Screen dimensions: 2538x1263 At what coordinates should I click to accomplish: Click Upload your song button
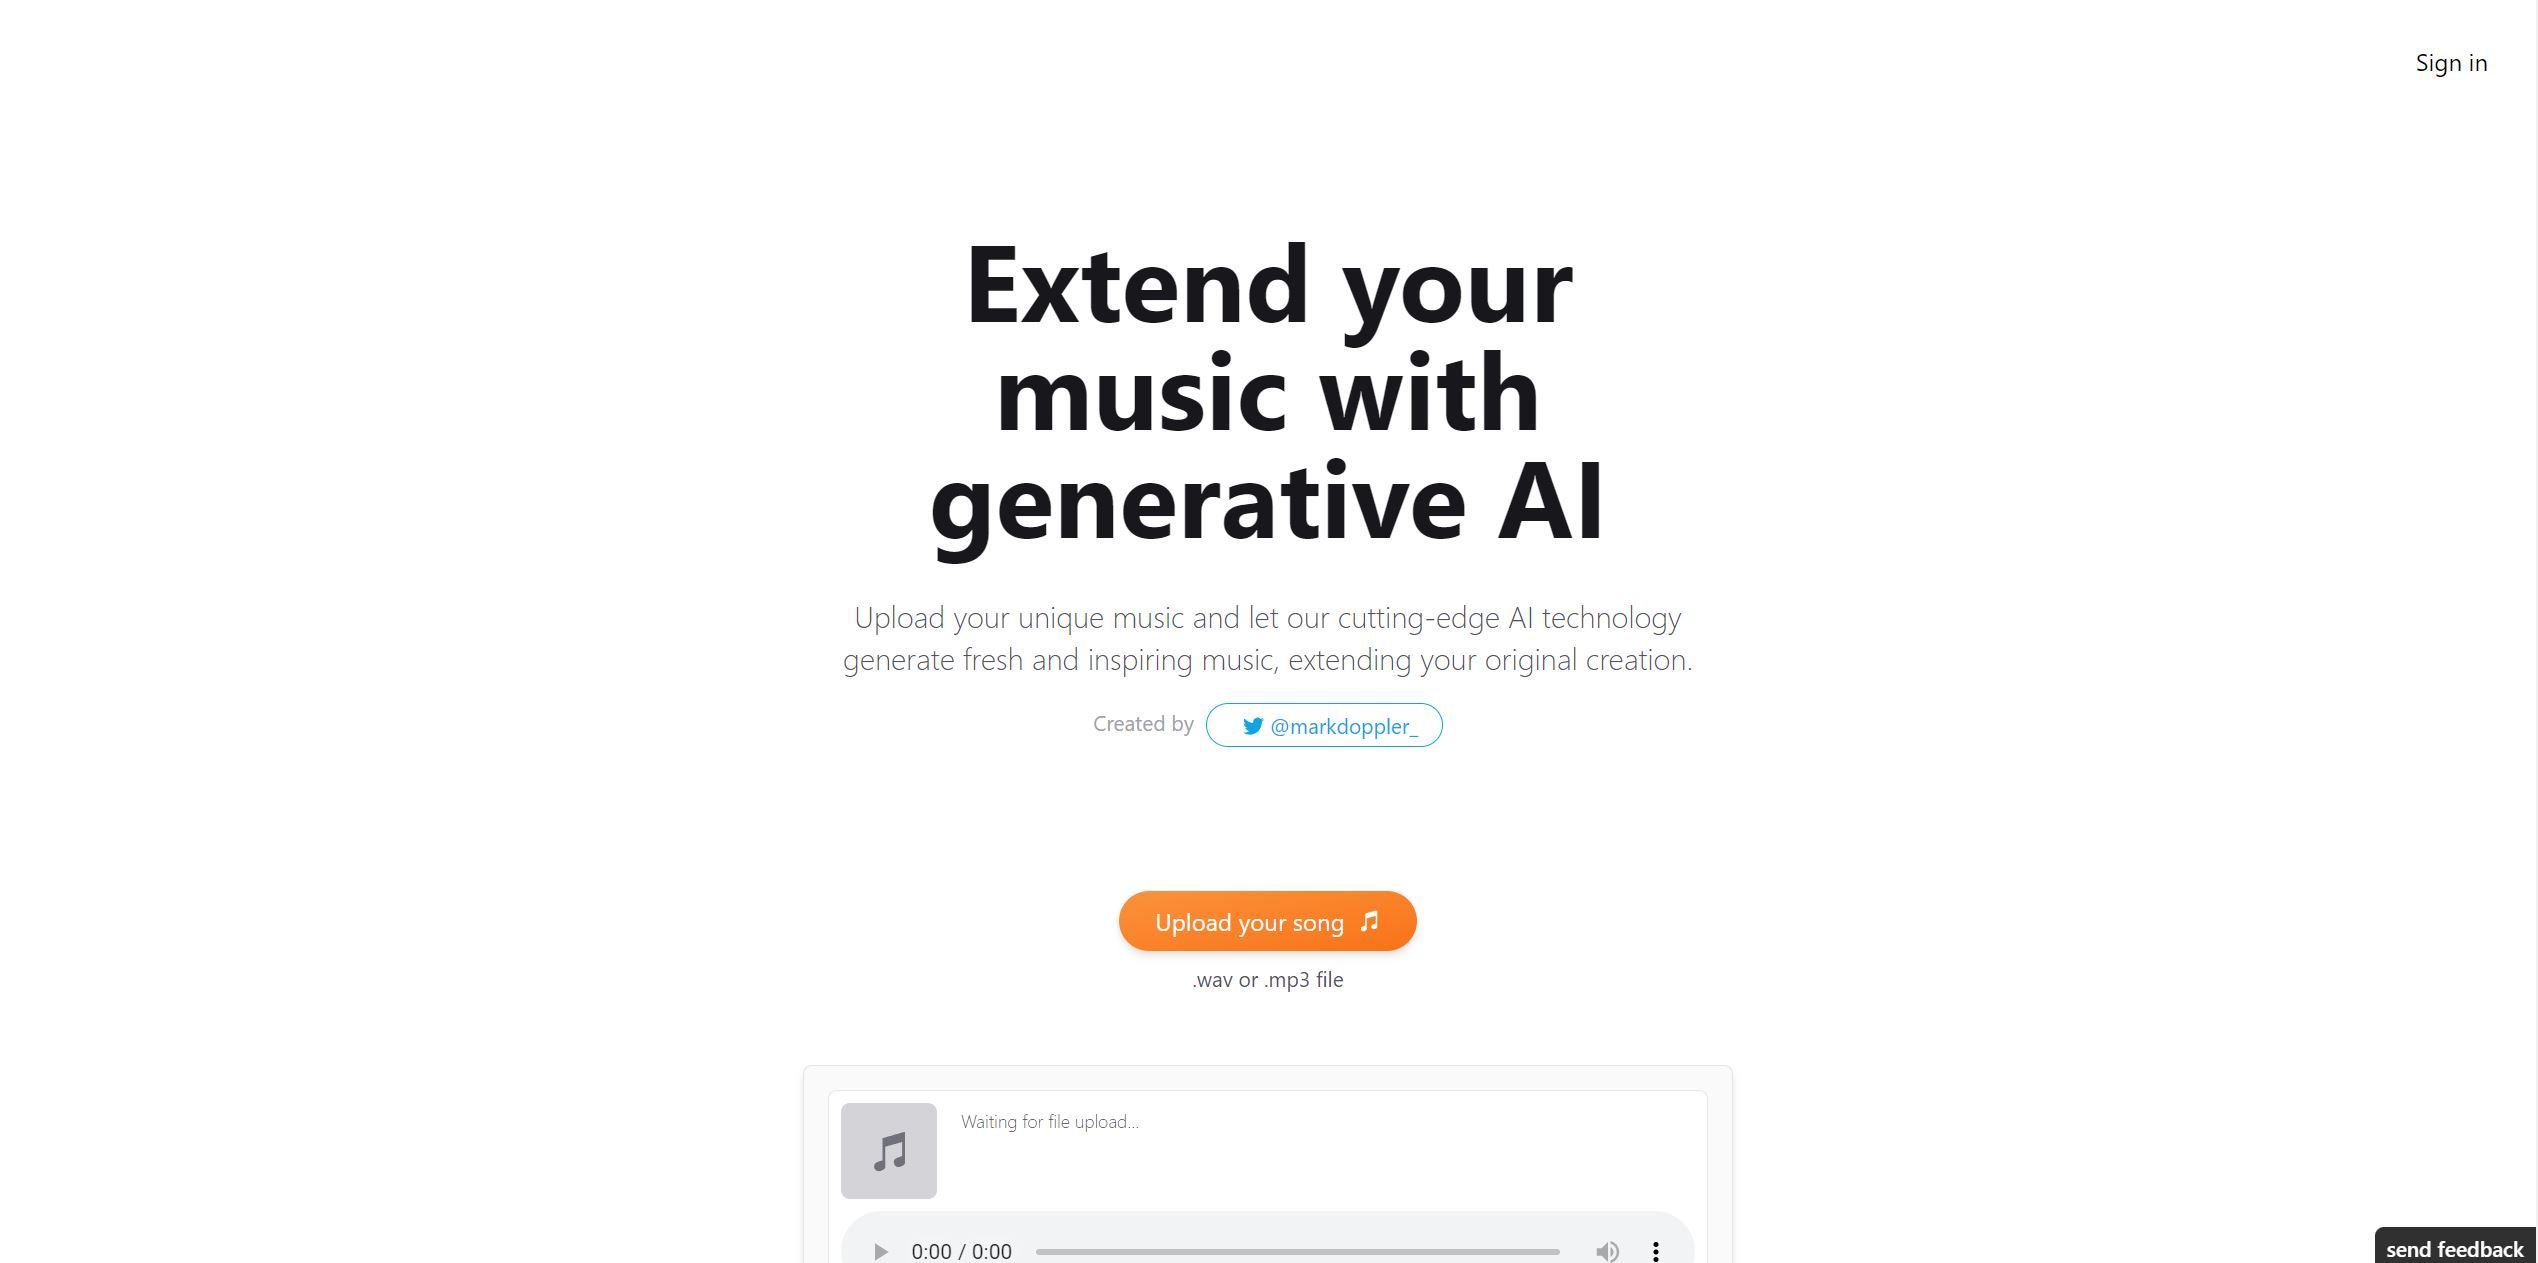(x=1267, y=920)
